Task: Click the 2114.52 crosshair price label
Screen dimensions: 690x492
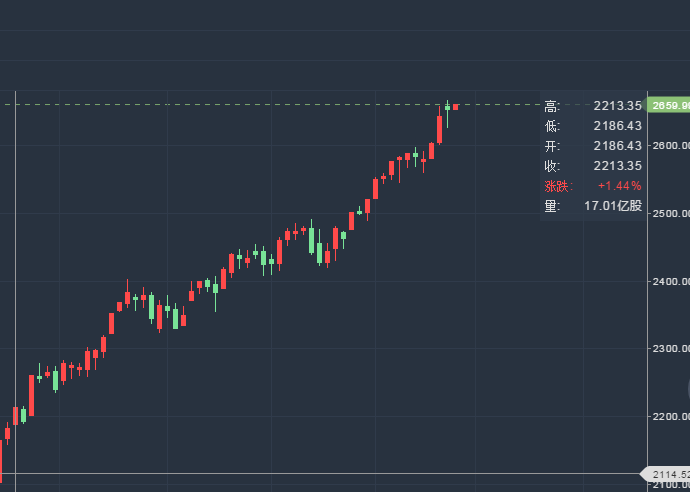Action: pyautogui.click(x=666, y=474)
